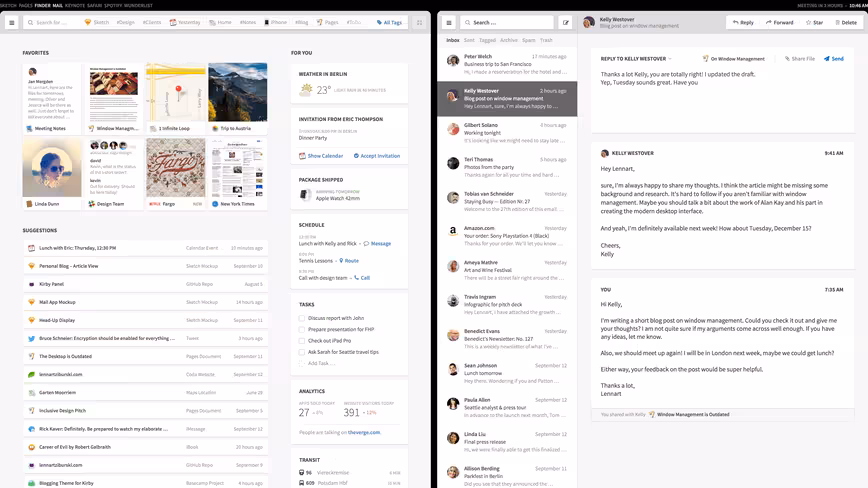
Task: Open the Amazon.com order email
Action: pyautogui.click(x=507, y=236)
